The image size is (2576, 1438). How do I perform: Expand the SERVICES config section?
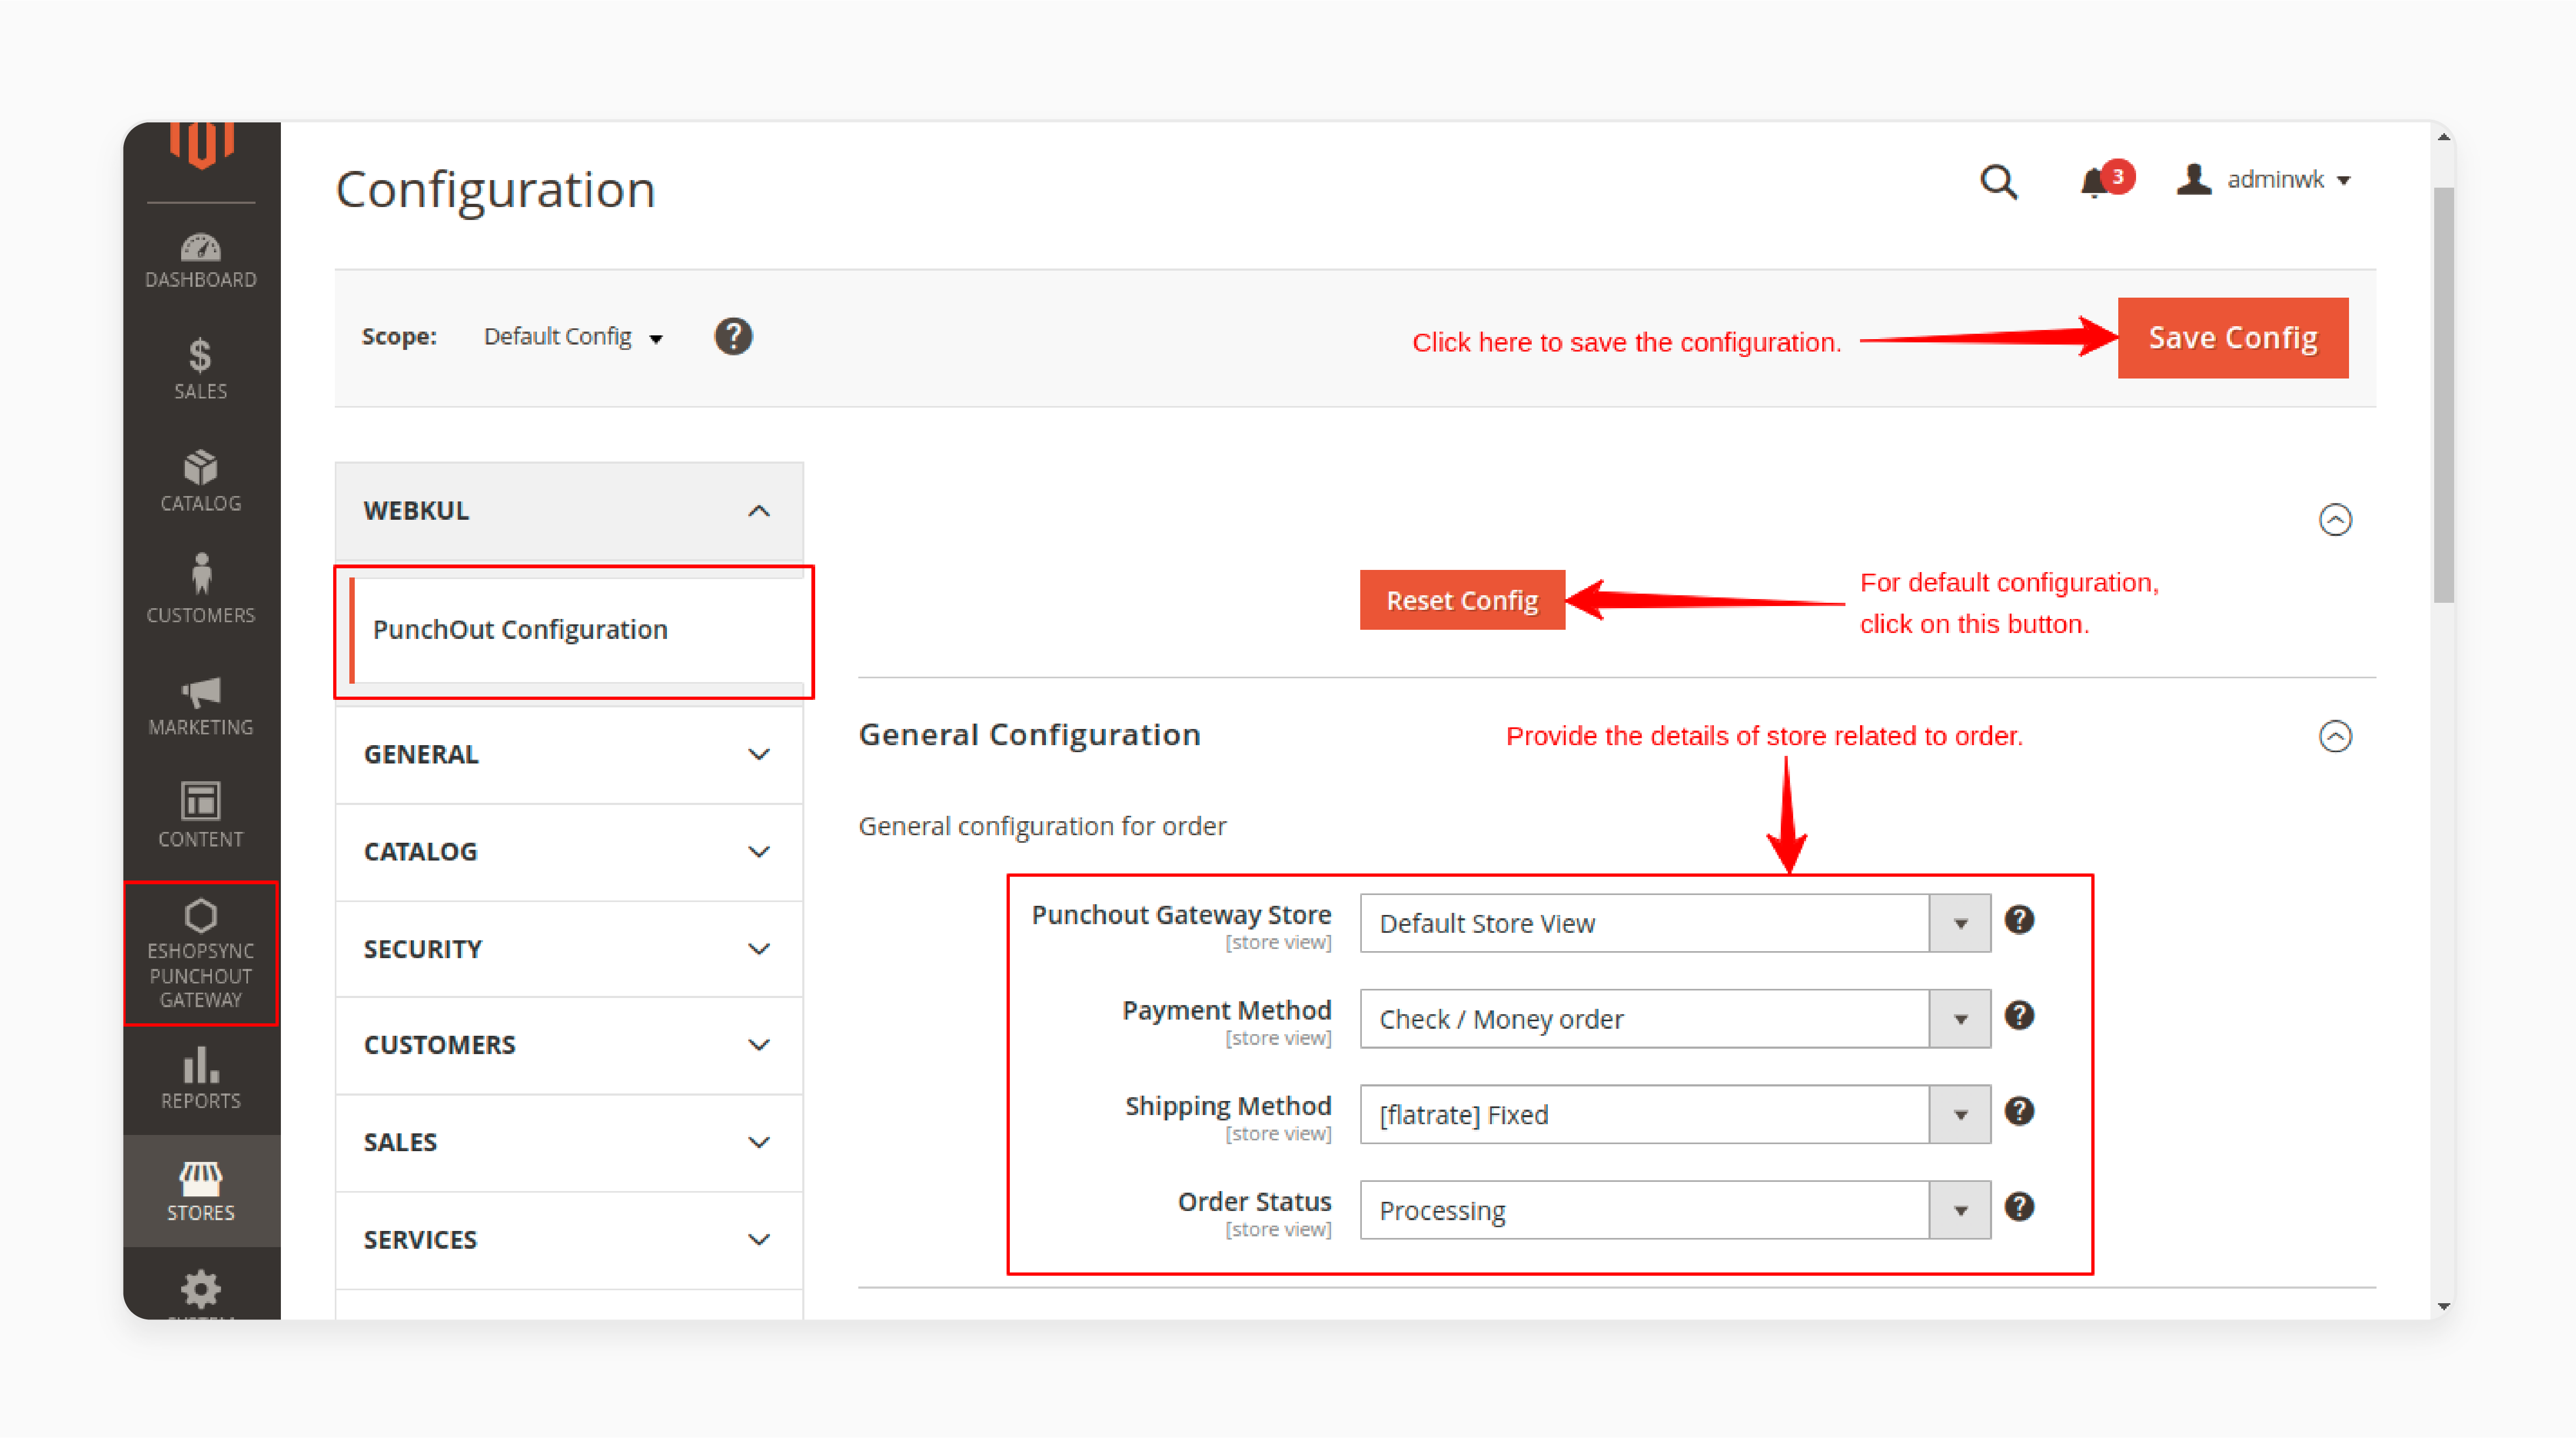point(569,1240)
